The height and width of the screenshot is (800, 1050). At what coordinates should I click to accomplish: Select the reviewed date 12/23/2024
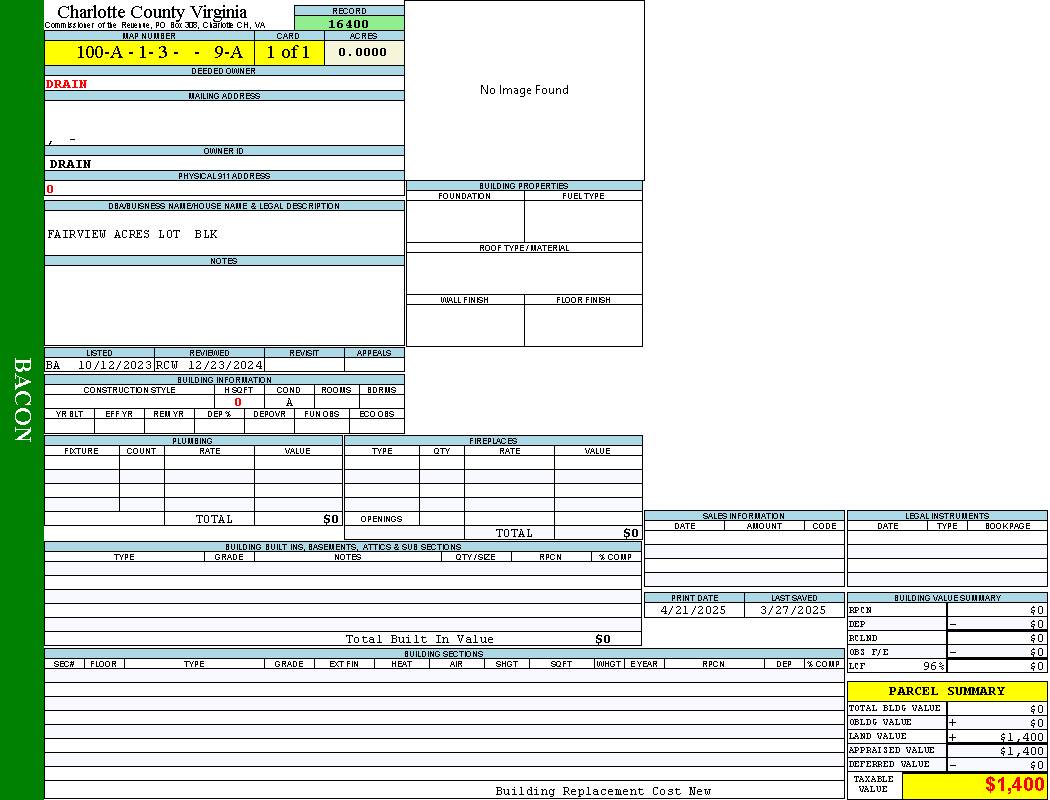[224, 366]
